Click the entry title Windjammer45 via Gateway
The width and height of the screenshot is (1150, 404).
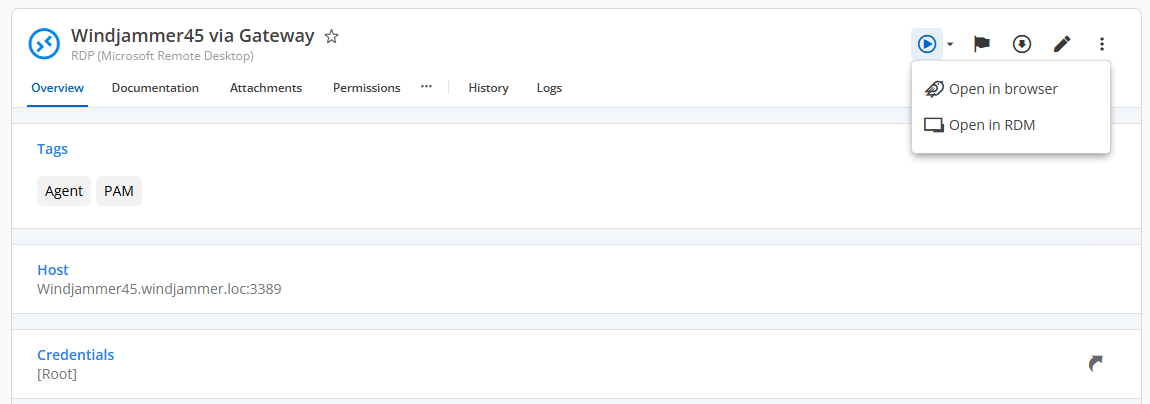tap(193, 35)
